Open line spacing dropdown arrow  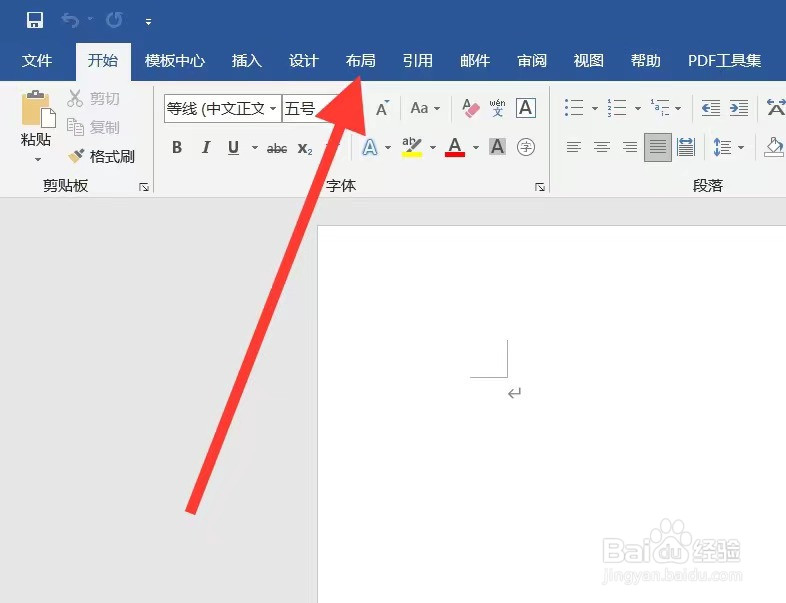[741, 148]
